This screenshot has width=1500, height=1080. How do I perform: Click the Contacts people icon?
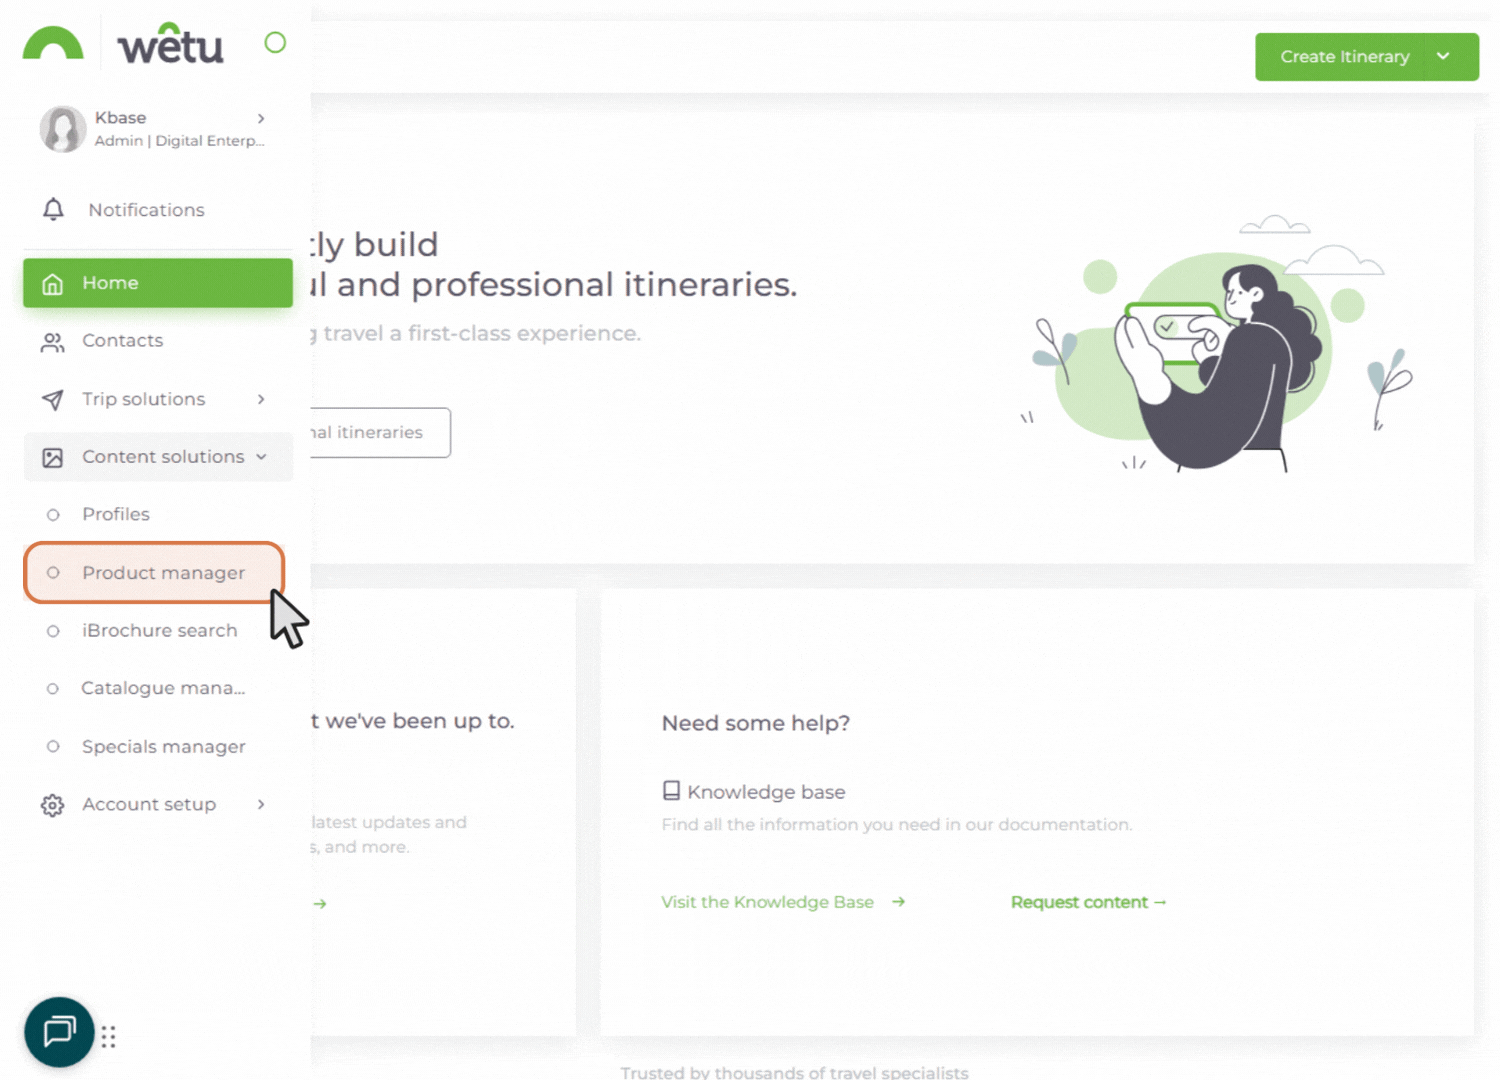pyautogui.click(x=53, y=342)
